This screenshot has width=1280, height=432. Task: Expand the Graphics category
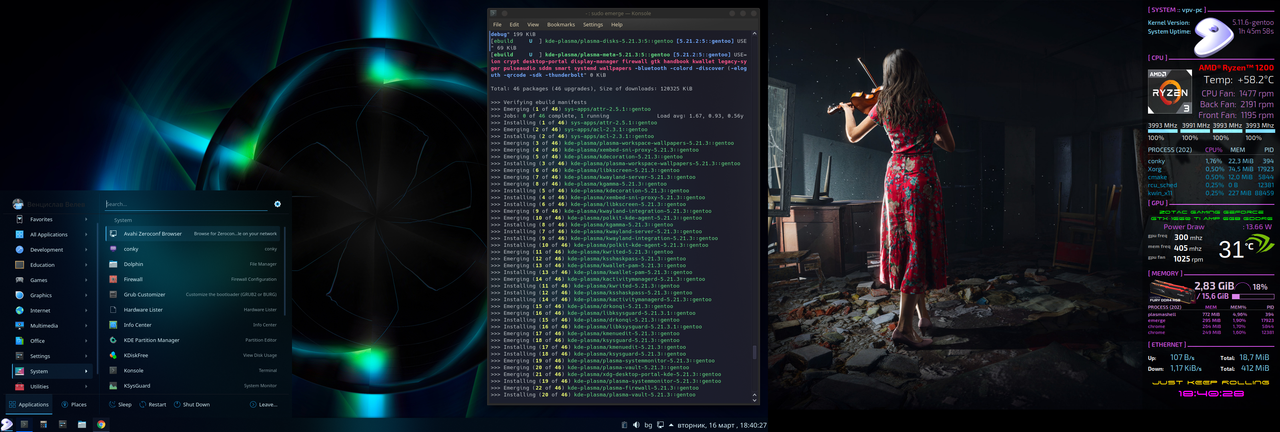pyautogui.click(x=50, y=295)
